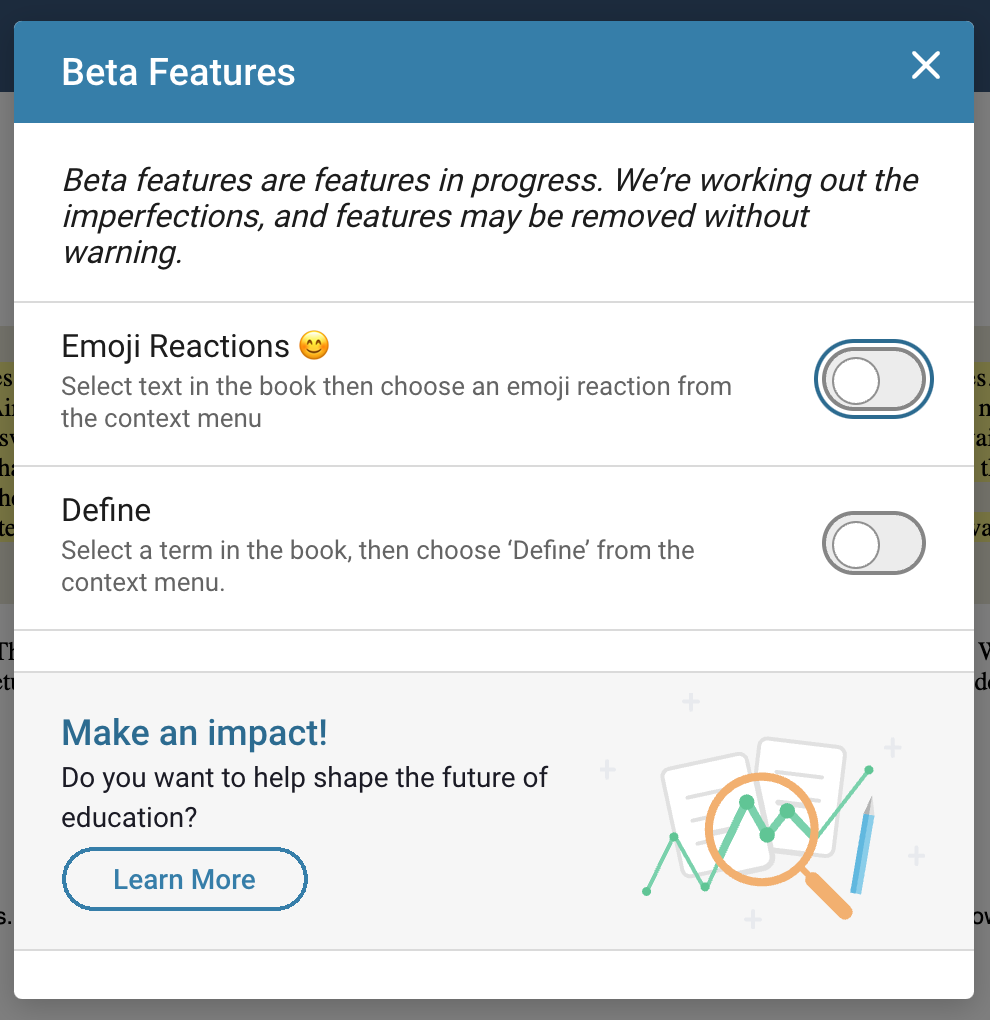
Task: Turn on the Define feature switch
Action: pos(873,543)
